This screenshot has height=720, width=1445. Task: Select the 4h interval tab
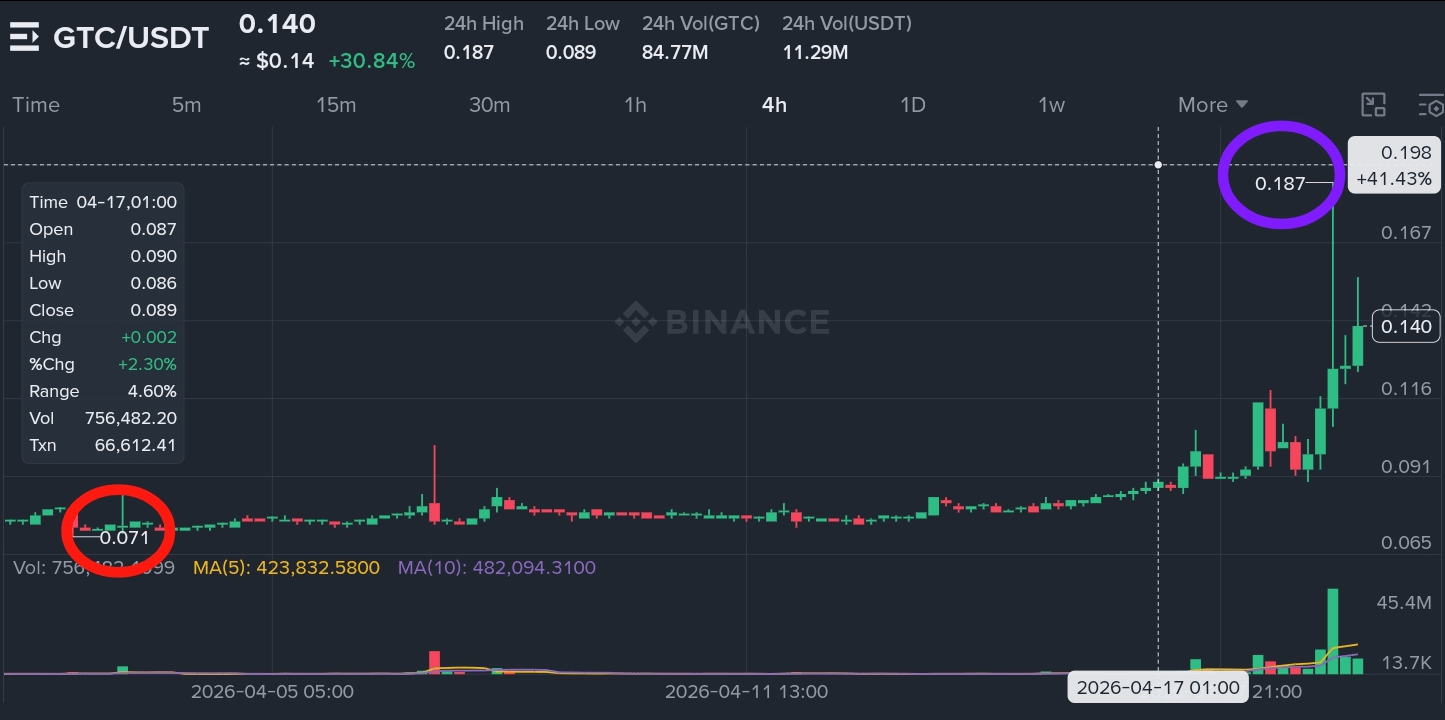(x=774, y=105)
